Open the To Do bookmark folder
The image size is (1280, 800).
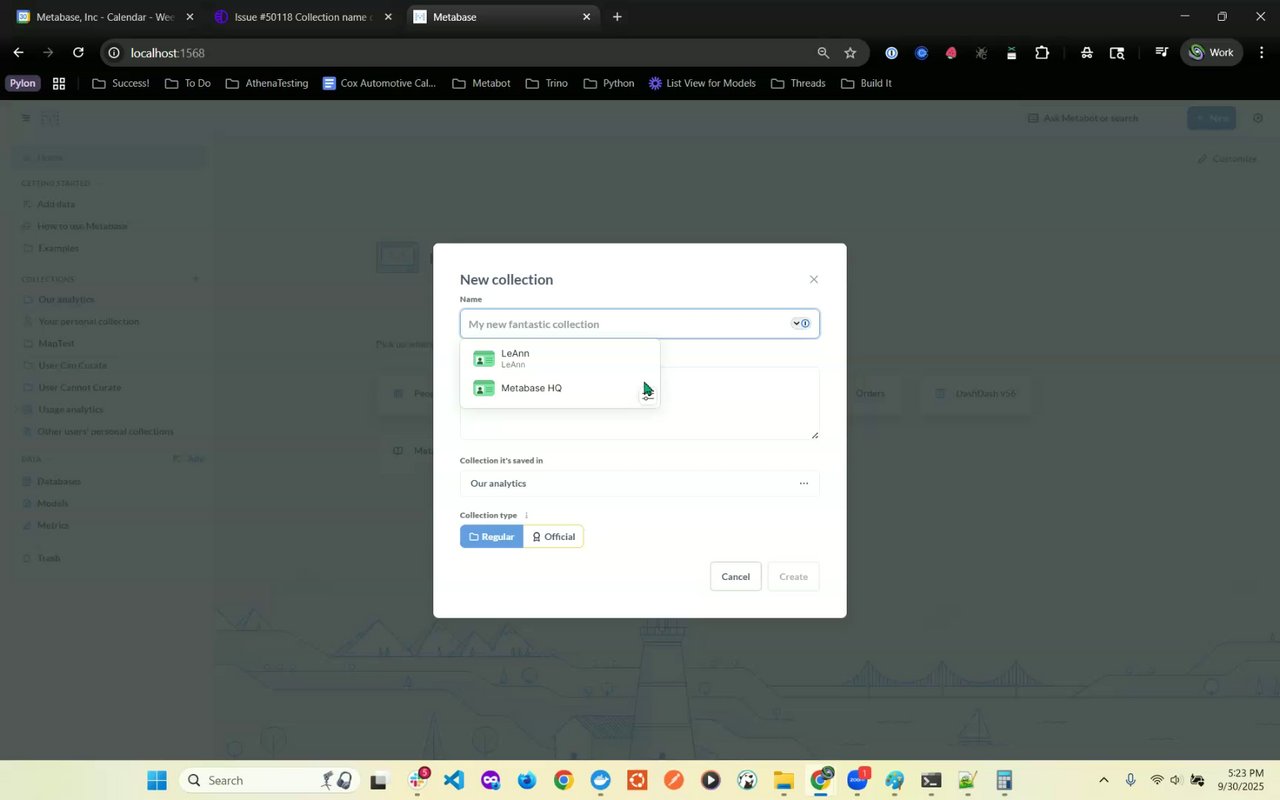[x=187, y=83]
